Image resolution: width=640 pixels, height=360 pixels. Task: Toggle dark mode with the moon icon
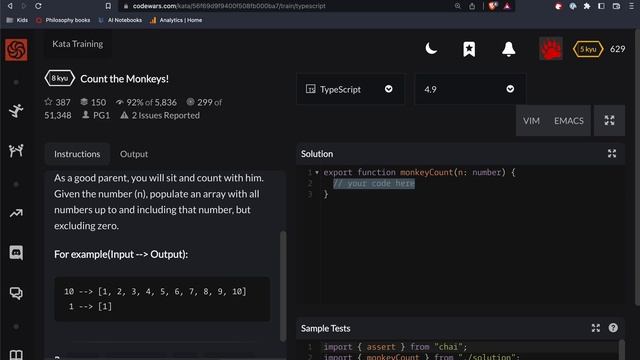pyautogui.click(x=431, y=49)
